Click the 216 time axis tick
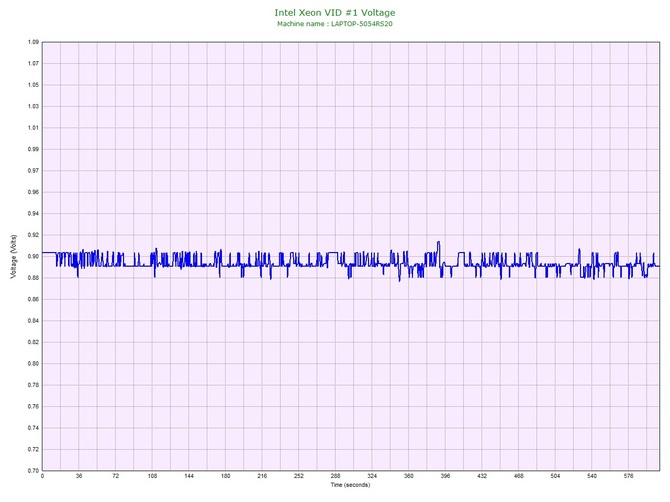The width and height of the screenshot is (670, 502). 262,476
